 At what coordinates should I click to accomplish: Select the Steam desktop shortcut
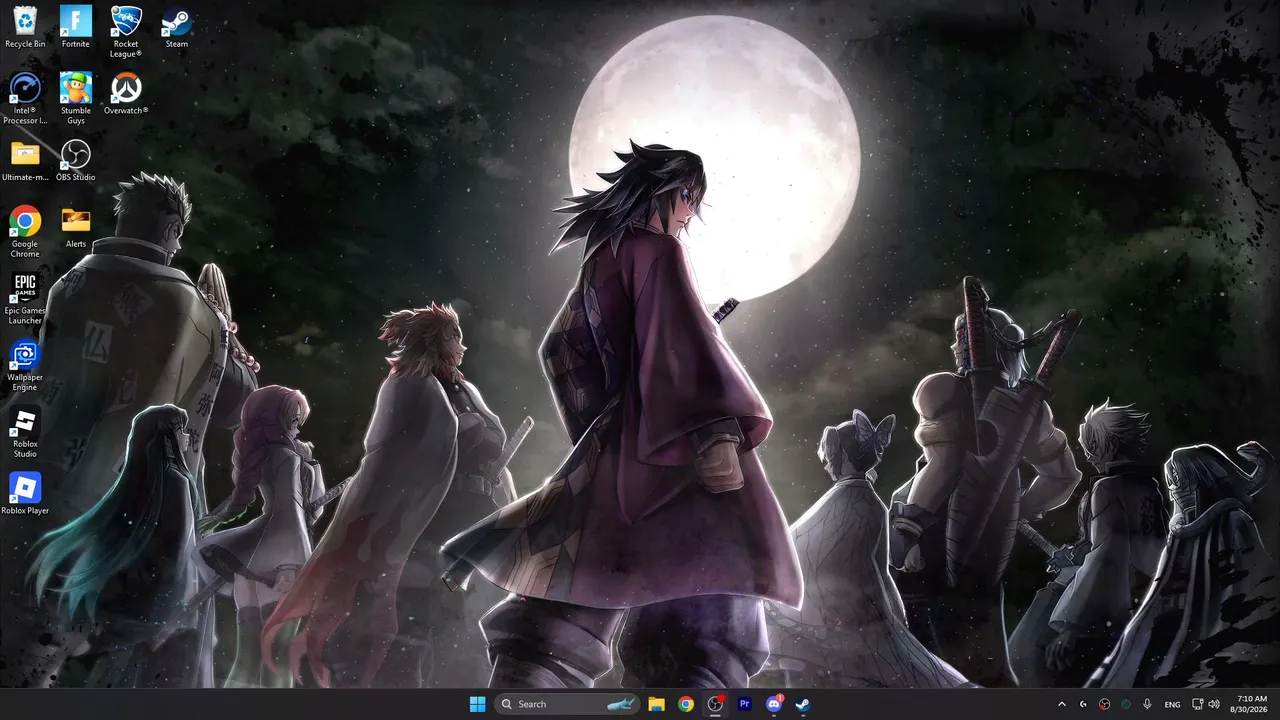click(177, 27)
